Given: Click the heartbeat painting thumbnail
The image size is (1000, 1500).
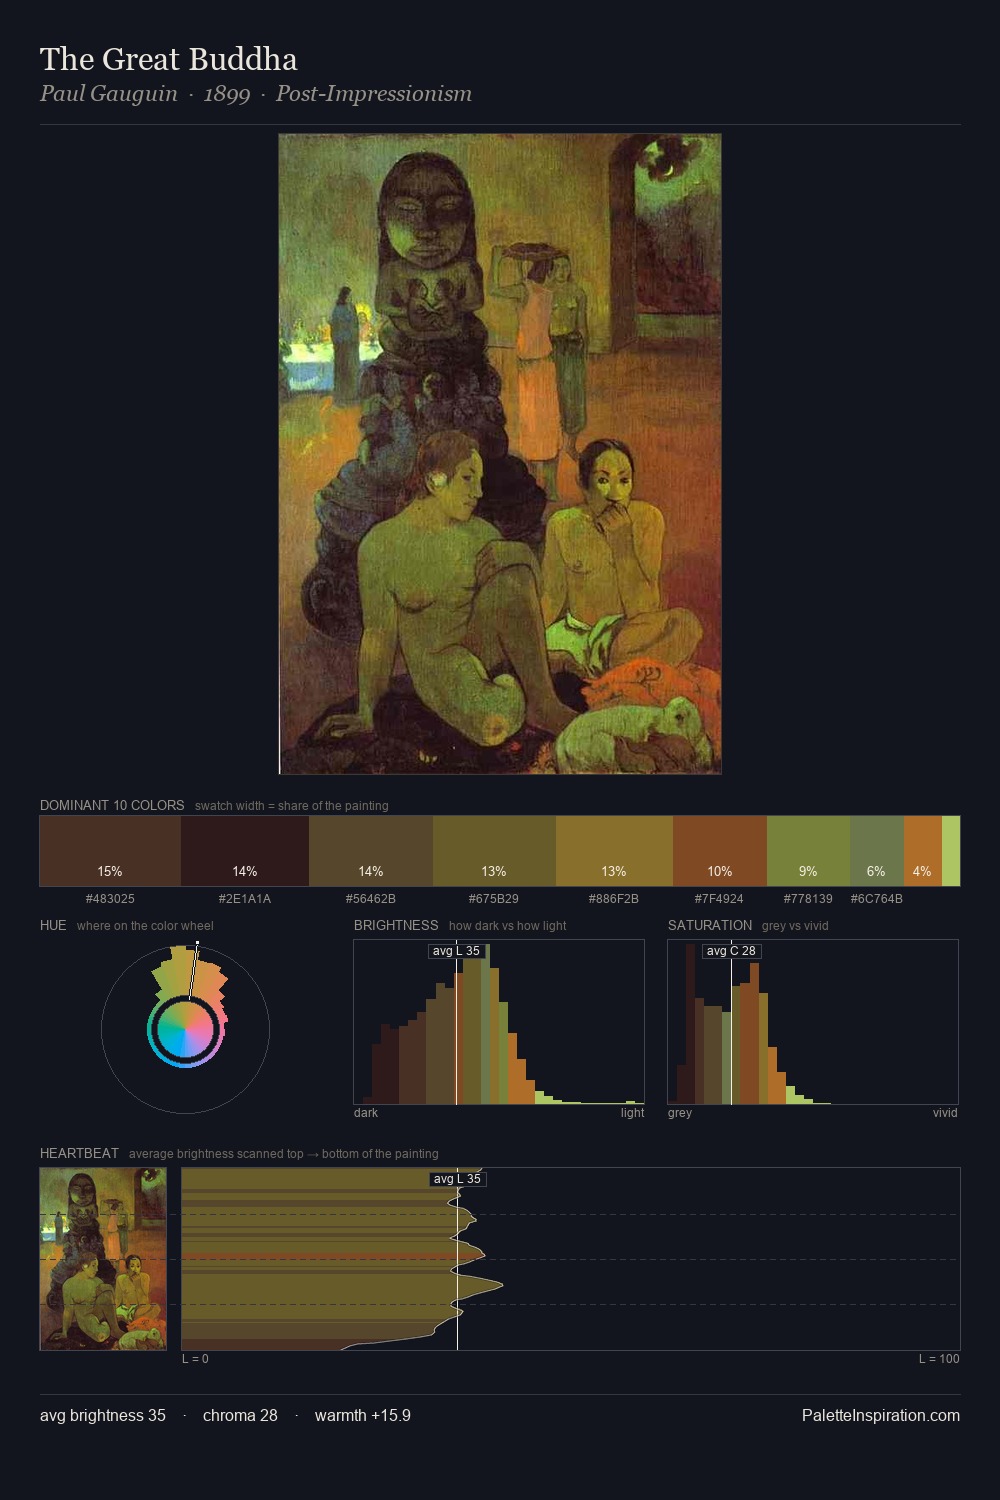Looking at the screenshot, I should (103, 1259).
